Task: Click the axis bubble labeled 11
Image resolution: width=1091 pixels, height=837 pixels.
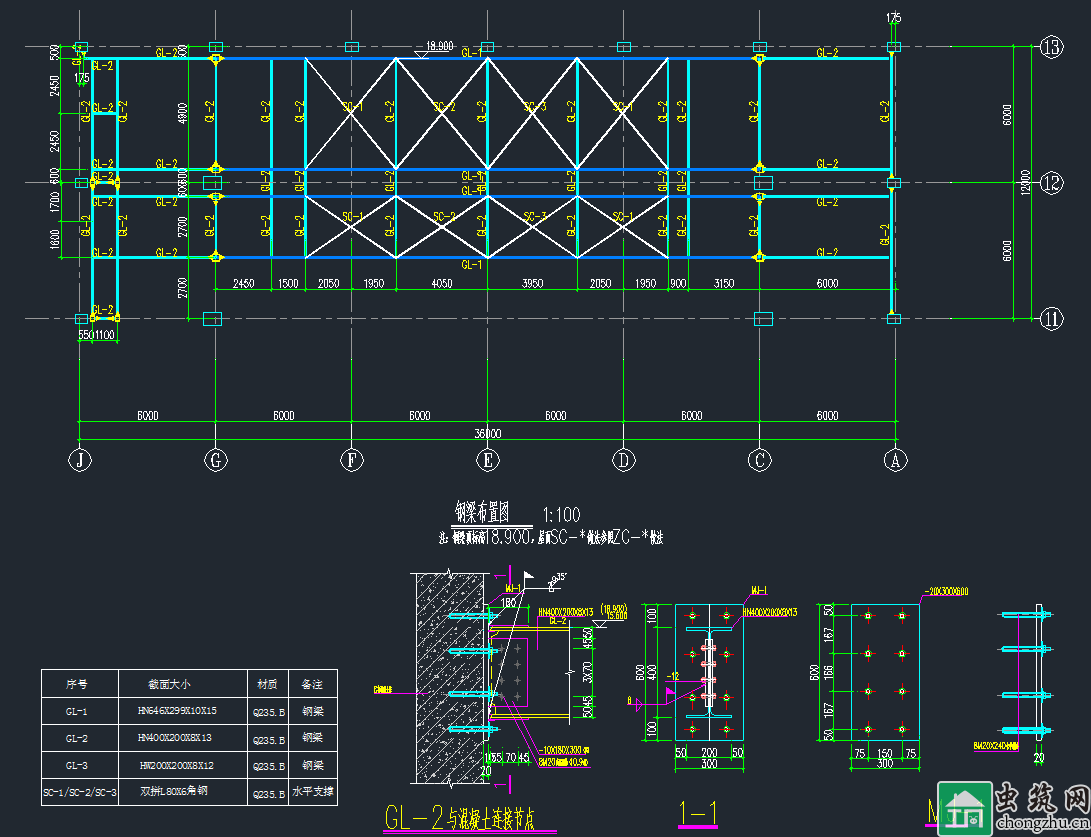Action: tap(1051, 319)
